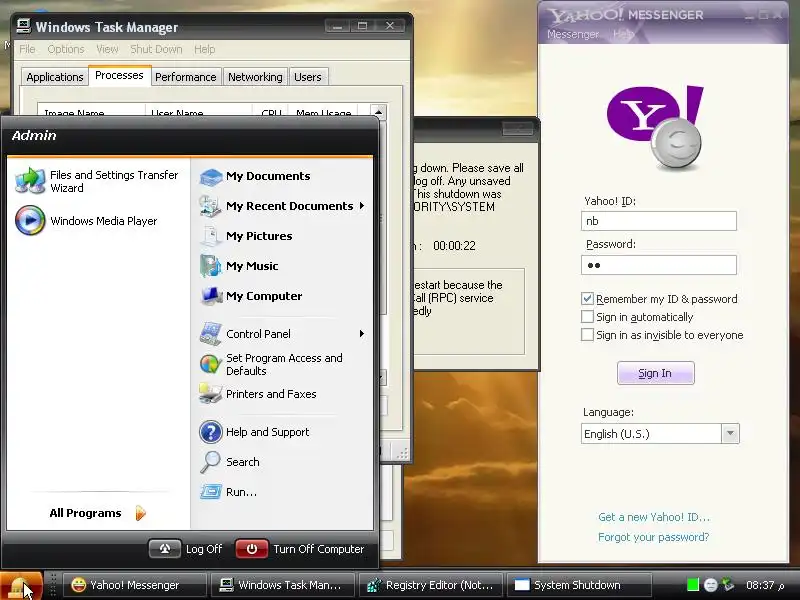Select the Processes tab
This screenshot has height=600, width=800.
click(x=119, y=76)
